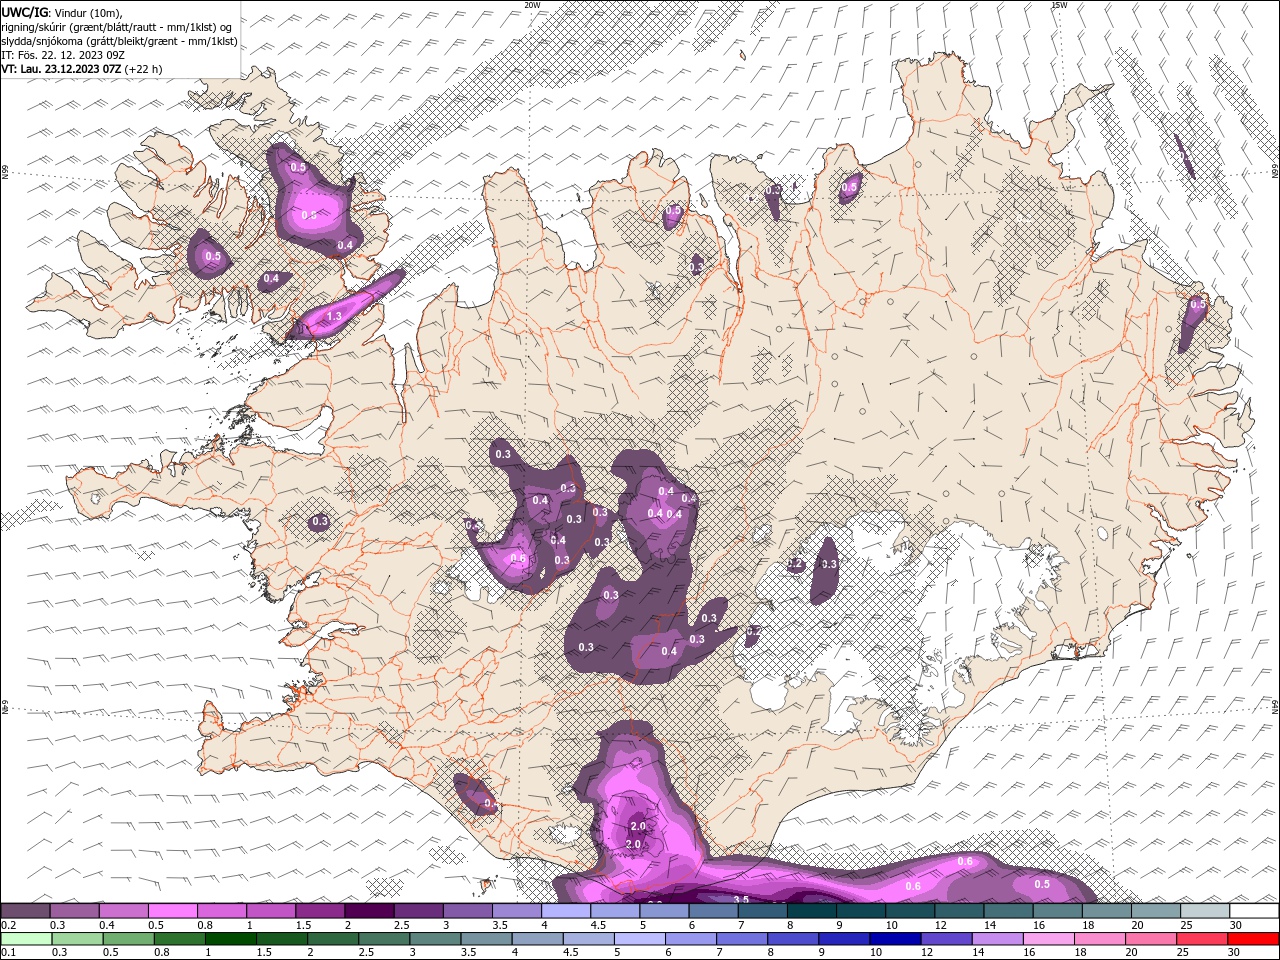
Task: Click the 16 pink swatch in lower legend row
Action: point(1048,939)
